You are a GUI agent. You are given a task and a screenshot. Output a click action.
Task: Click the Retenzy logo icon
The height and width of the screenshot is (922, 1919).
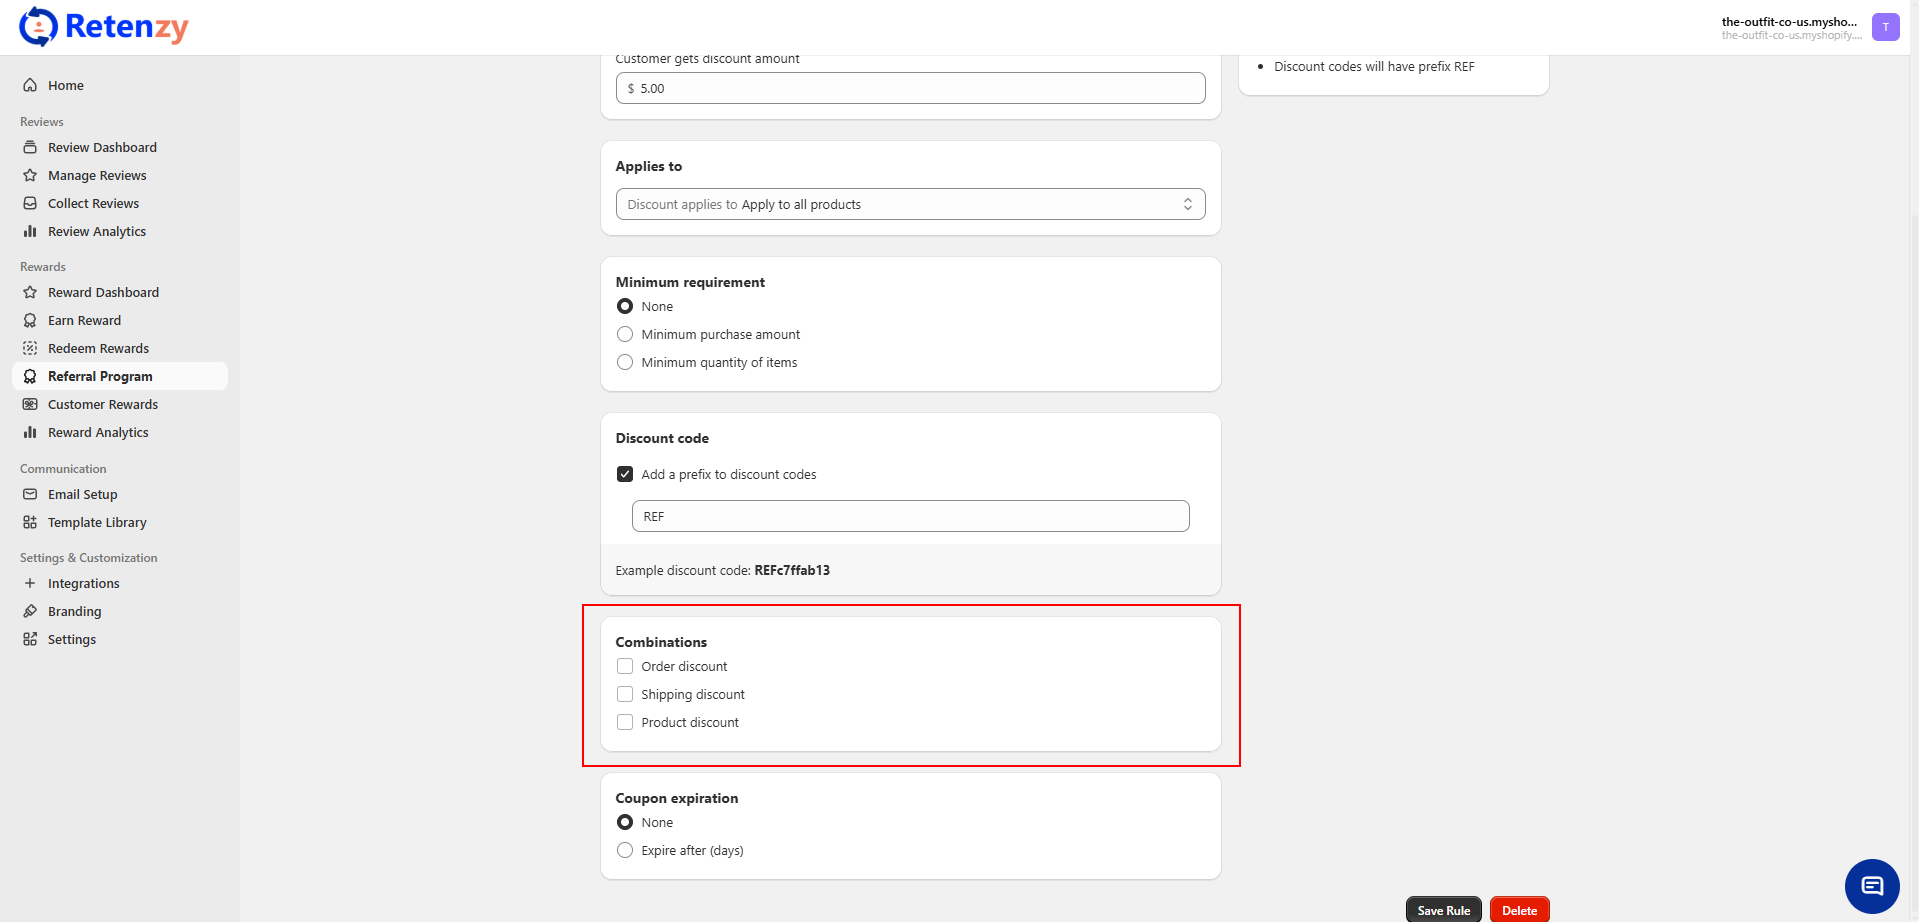[38, 27]
